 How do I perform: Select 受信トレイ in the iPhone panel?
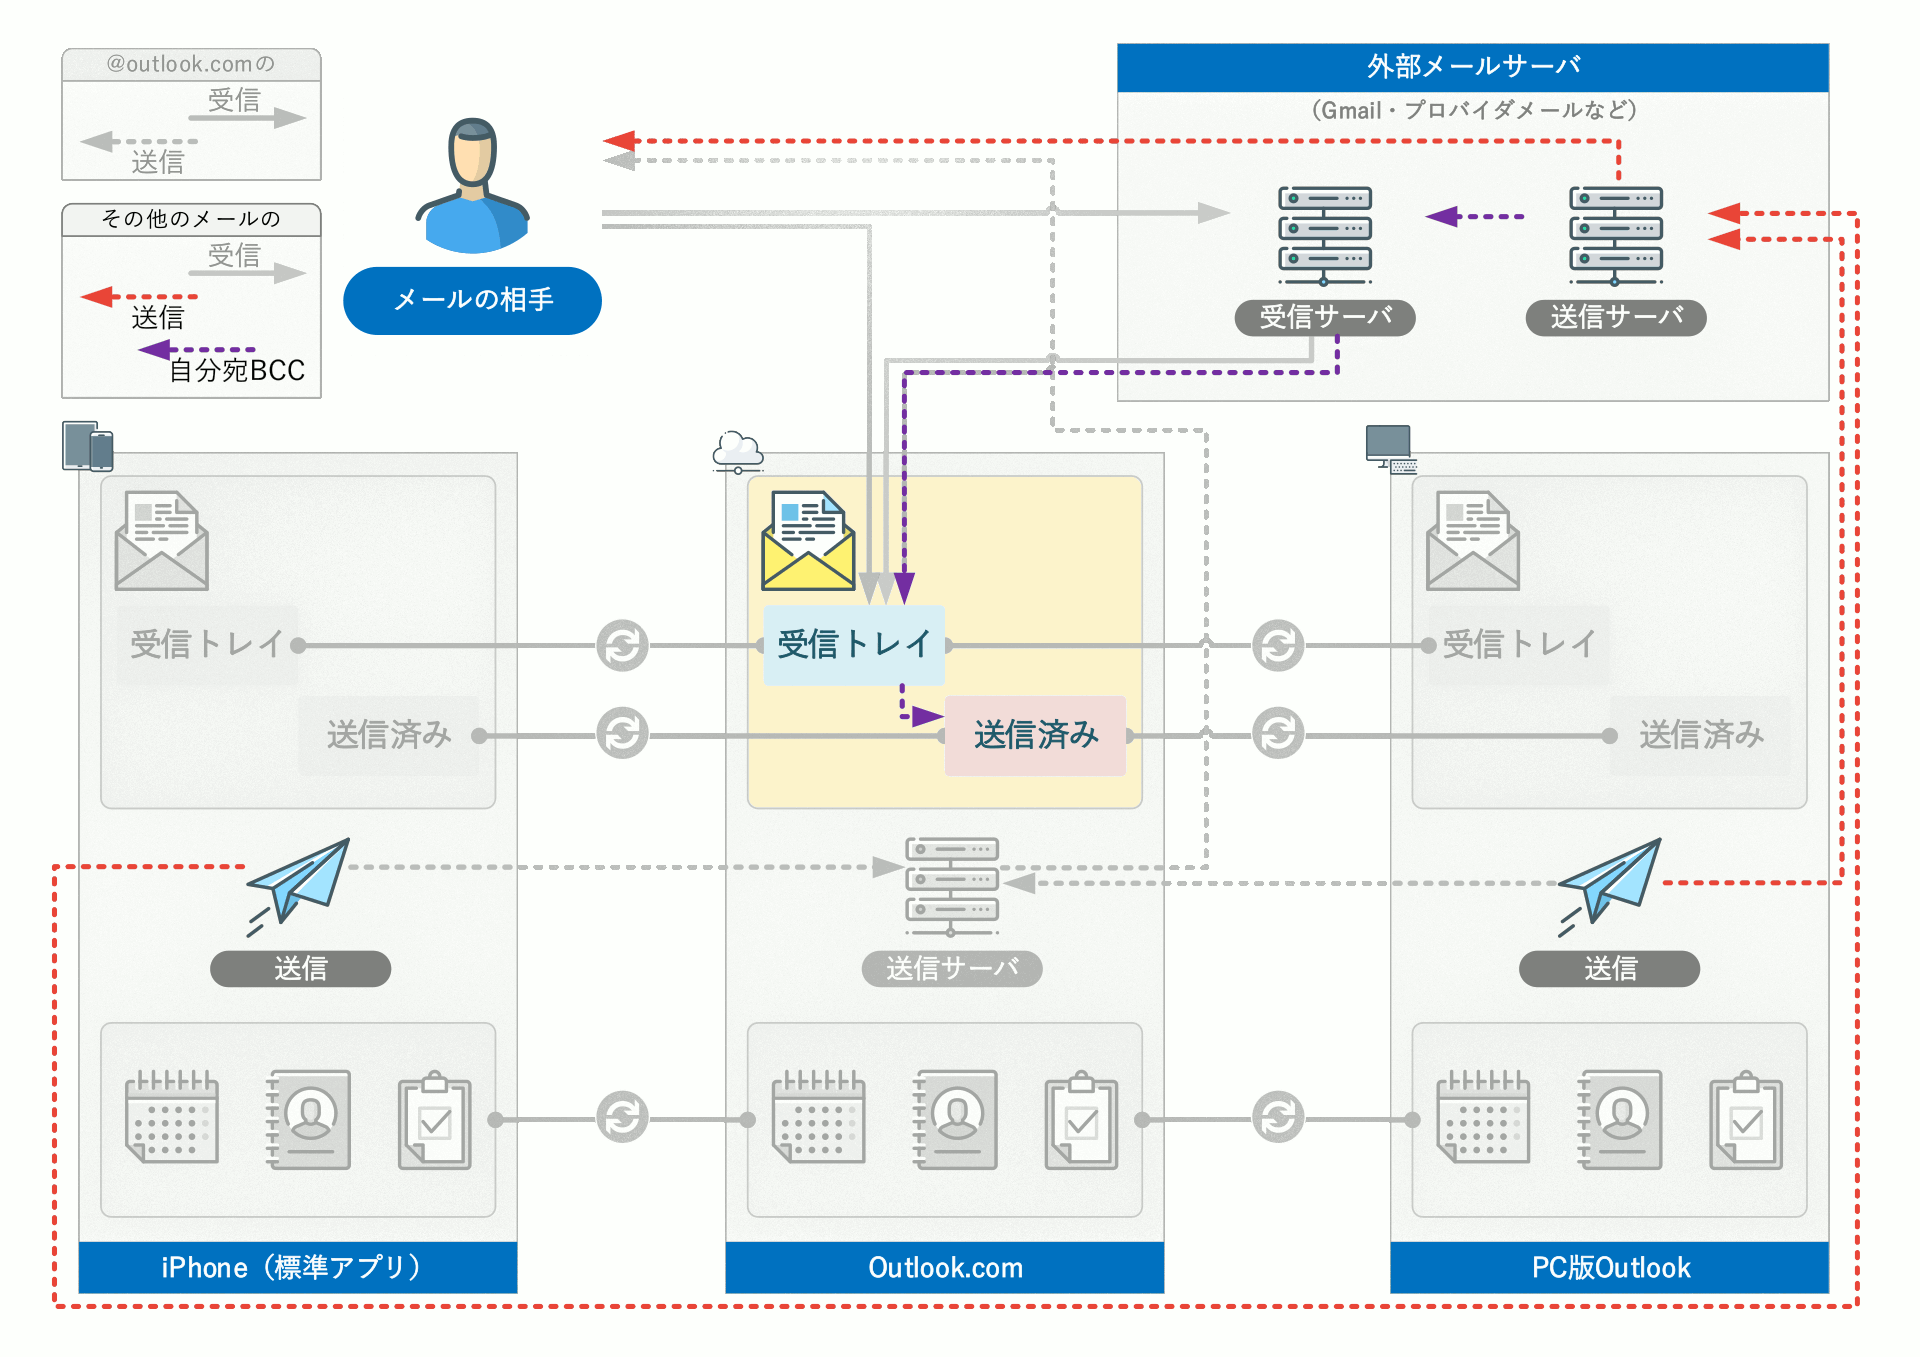click(x=207, y=645)
